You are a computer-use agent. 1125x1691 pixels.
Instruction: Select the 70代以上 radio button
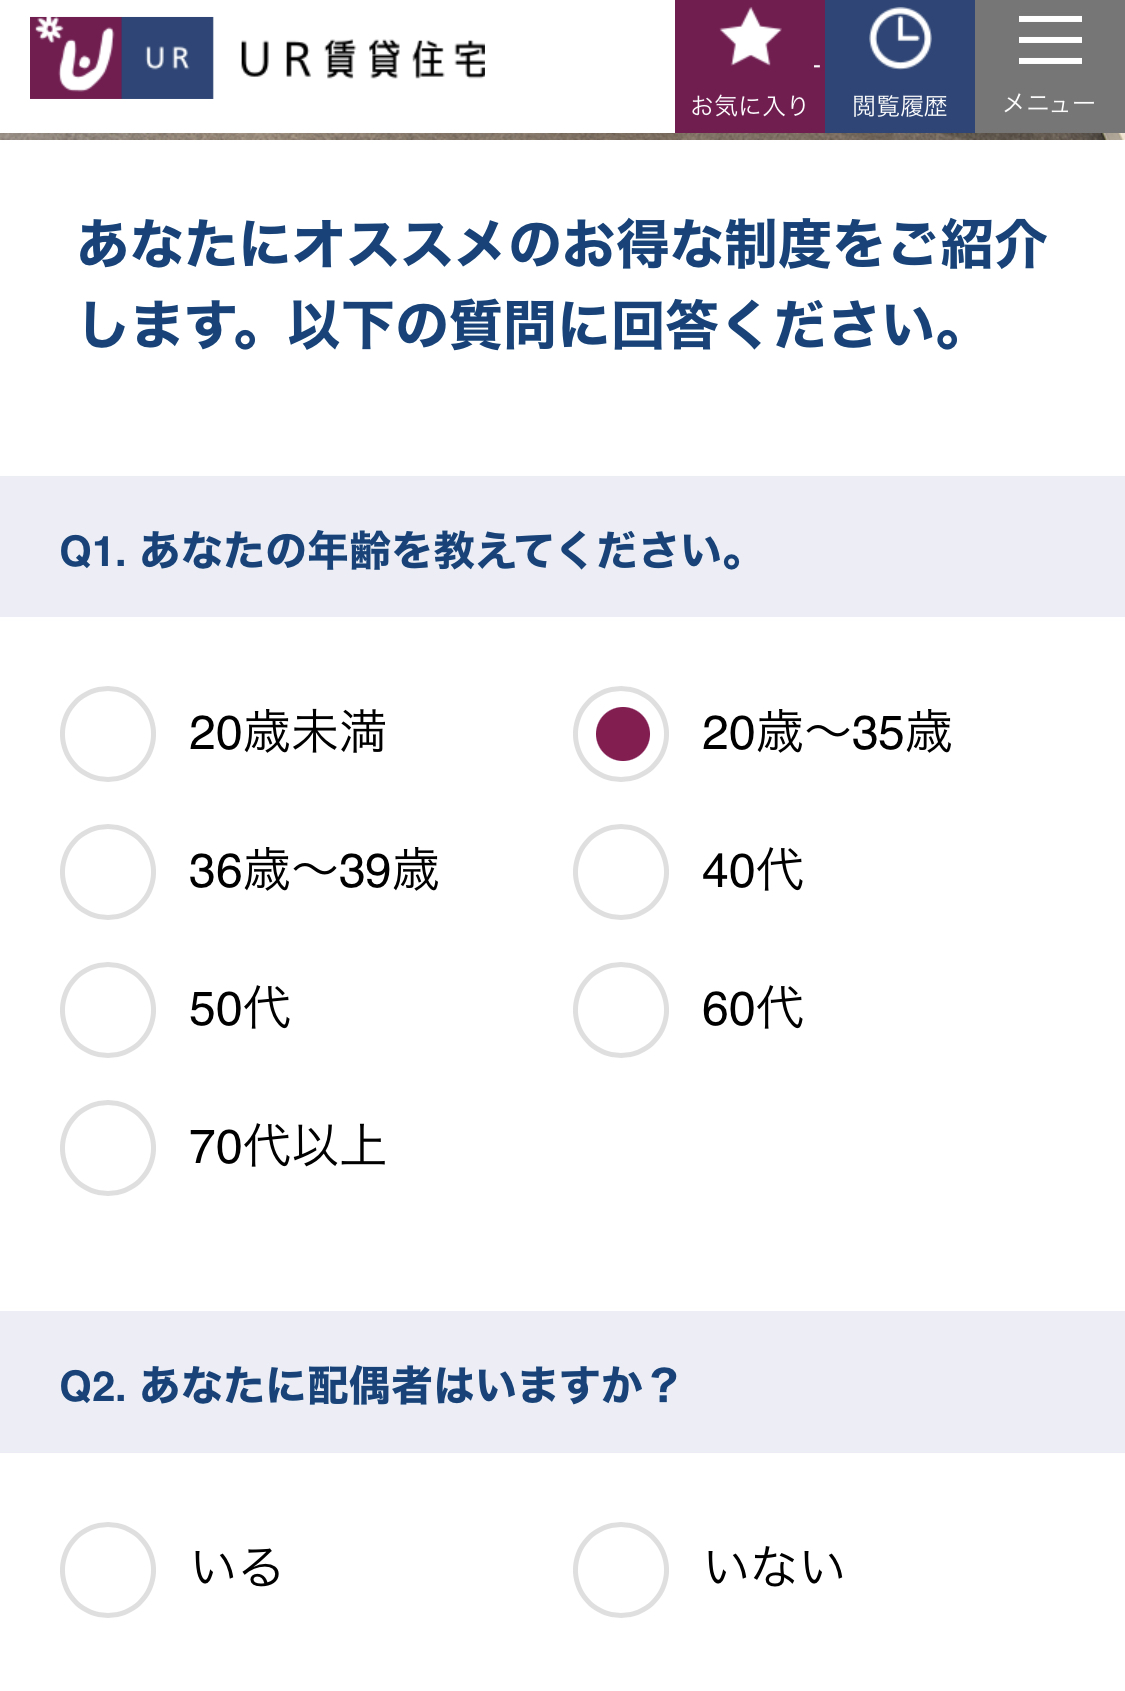108,1148
